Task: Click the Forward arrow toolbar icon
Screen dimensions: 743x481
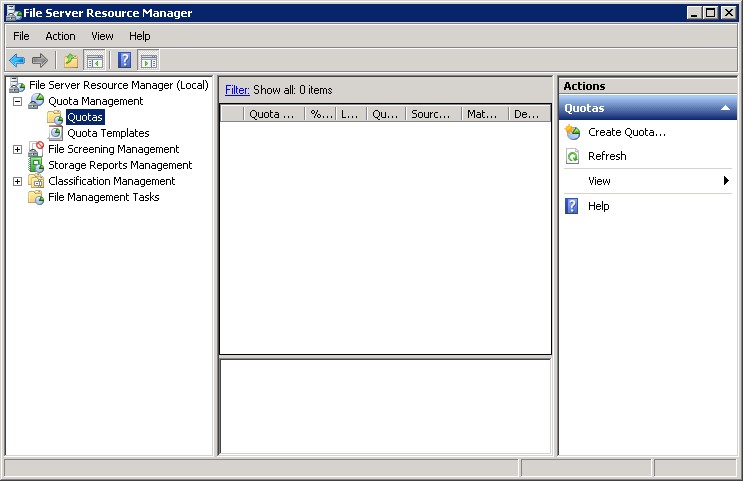Action: click(40, 60)
